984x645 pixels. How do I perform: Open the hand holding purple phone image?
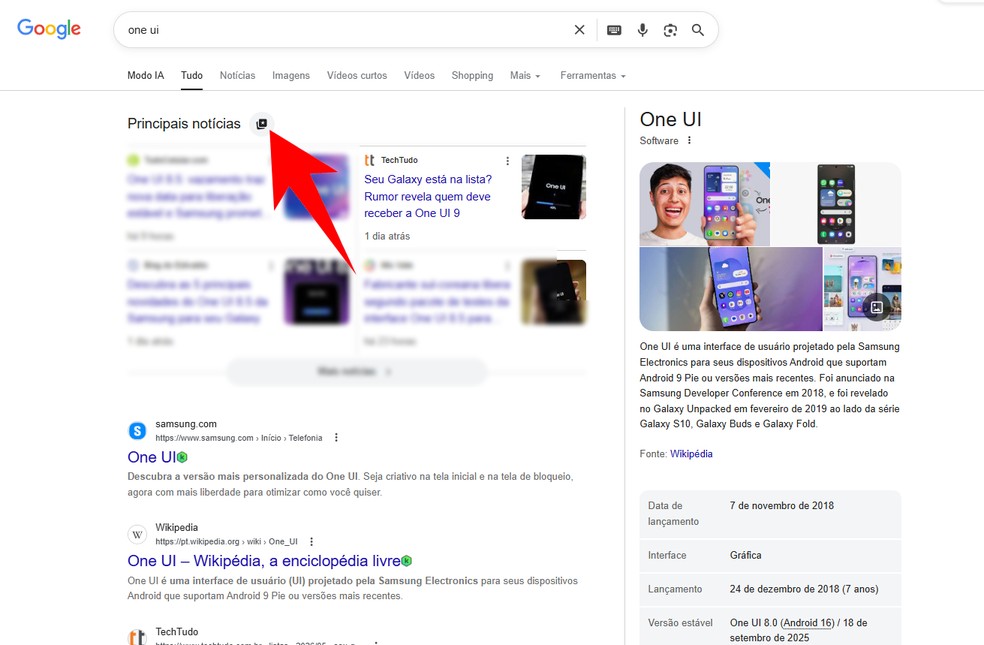pos(730,289)
